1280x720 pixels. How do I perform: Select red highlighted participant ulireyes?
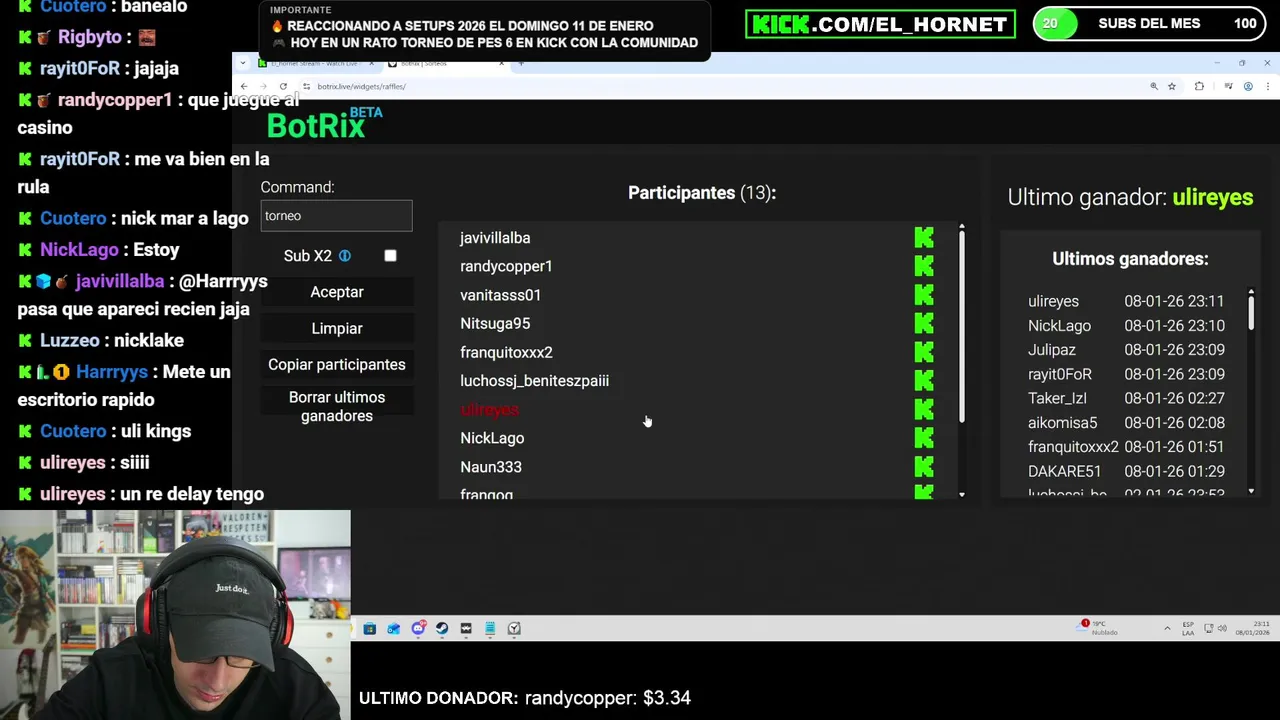click(x=489, y=409)
